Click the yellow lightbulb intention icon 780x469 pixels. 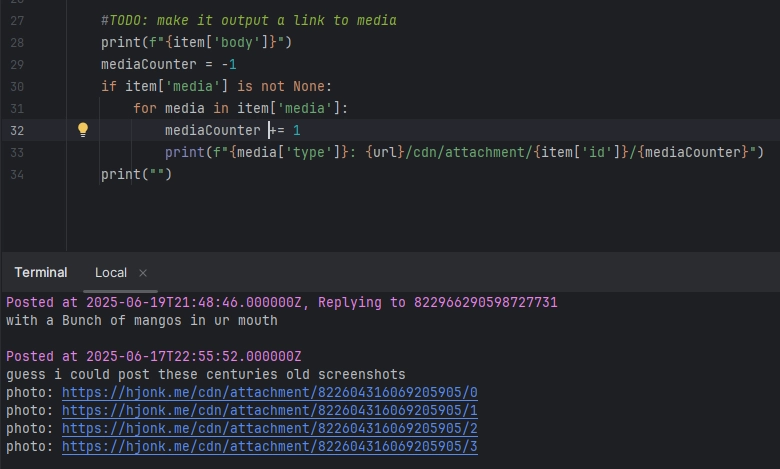[x=83, y=130]
